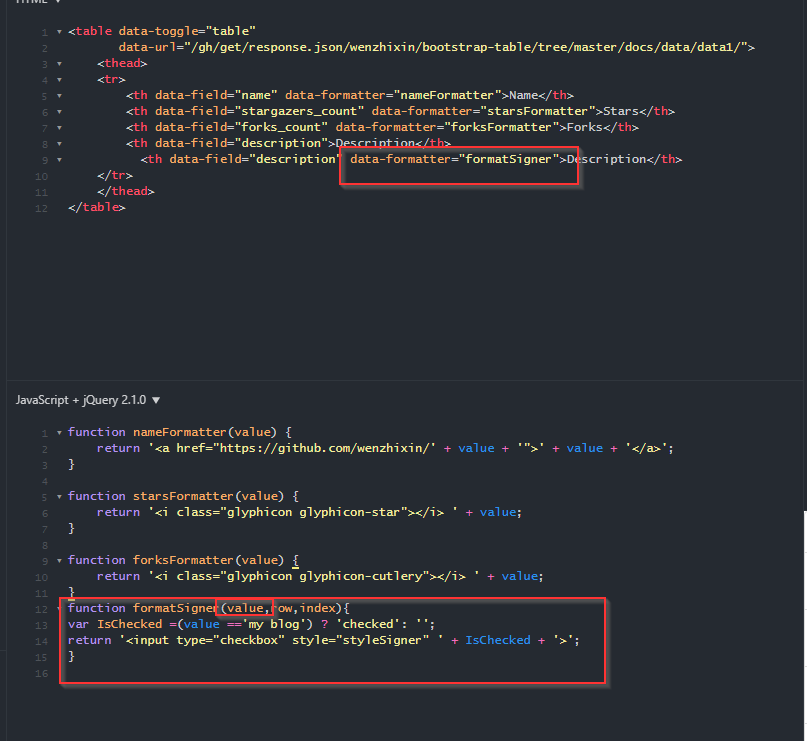This screenshot has width=807, height=741.
Task: Collapse the nameFormatter function fold arrow
Action: (x=60, y=431)
